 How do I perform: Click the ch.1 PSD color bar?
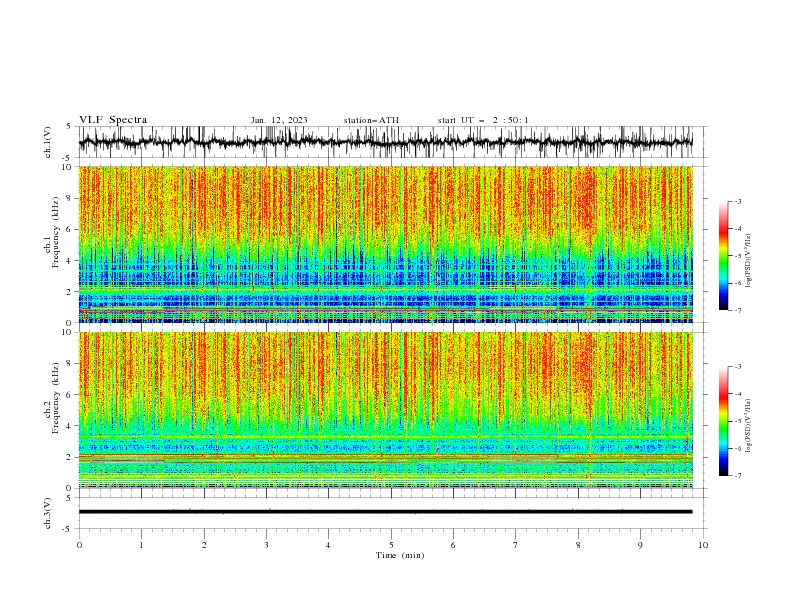pos(723,256)
